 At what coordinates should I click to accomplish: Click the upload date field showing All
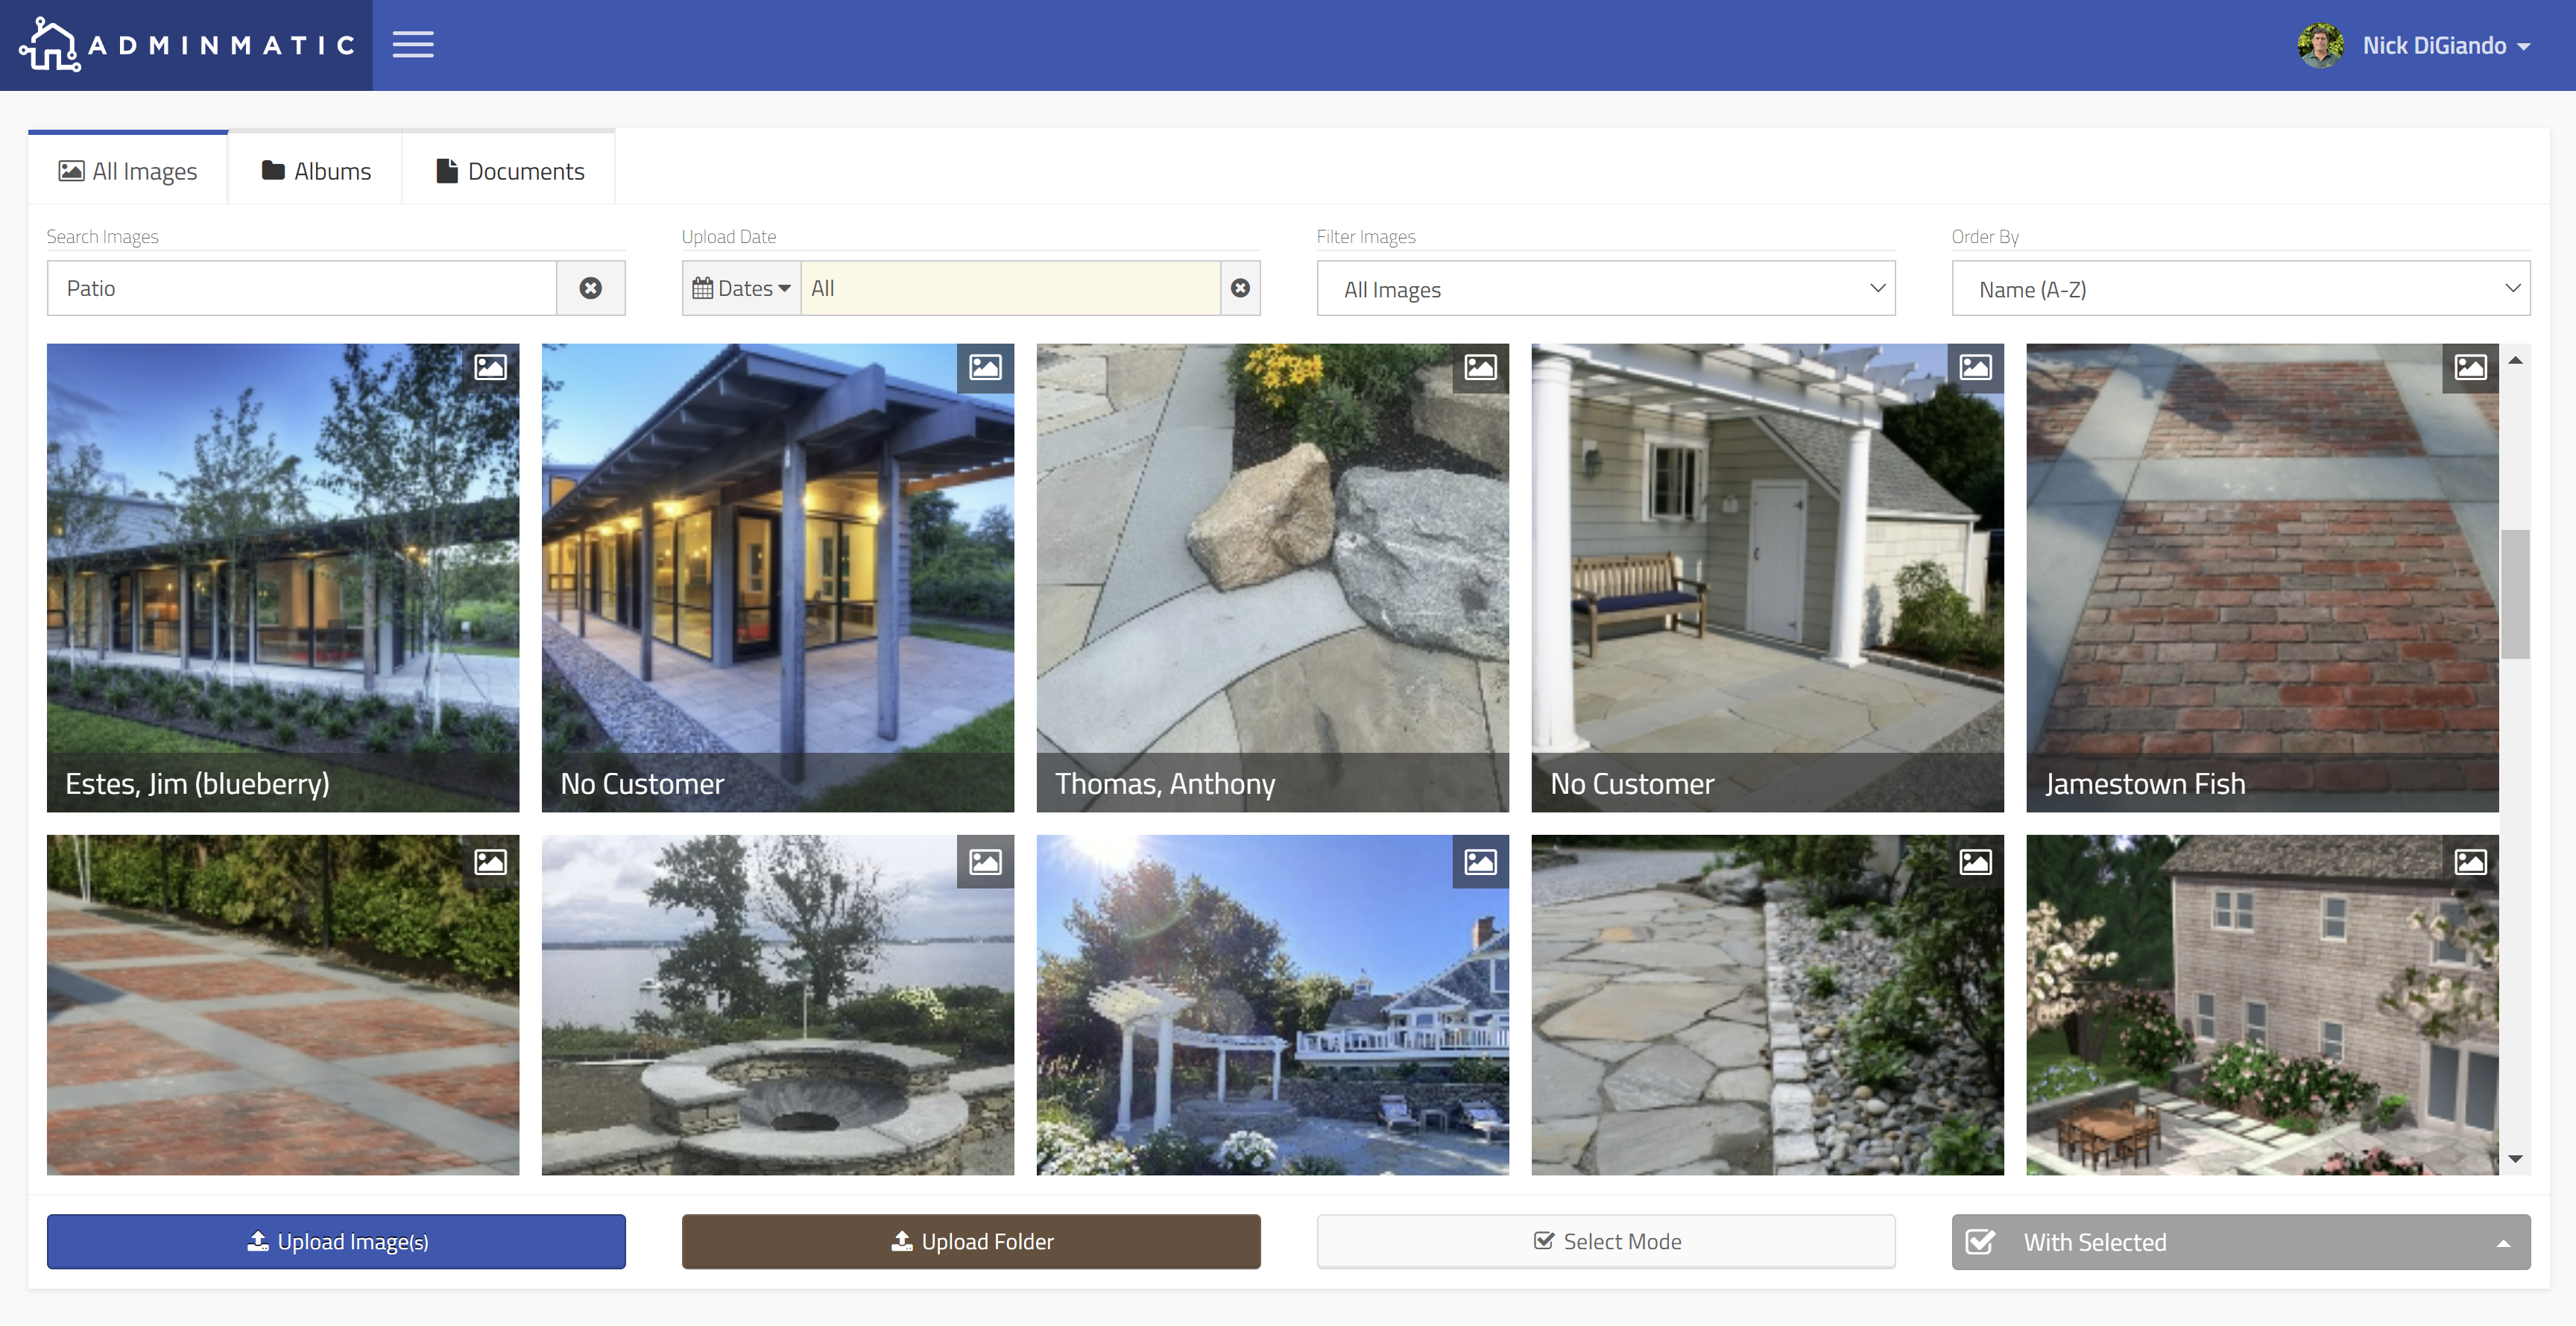[x=1011, y=288]
